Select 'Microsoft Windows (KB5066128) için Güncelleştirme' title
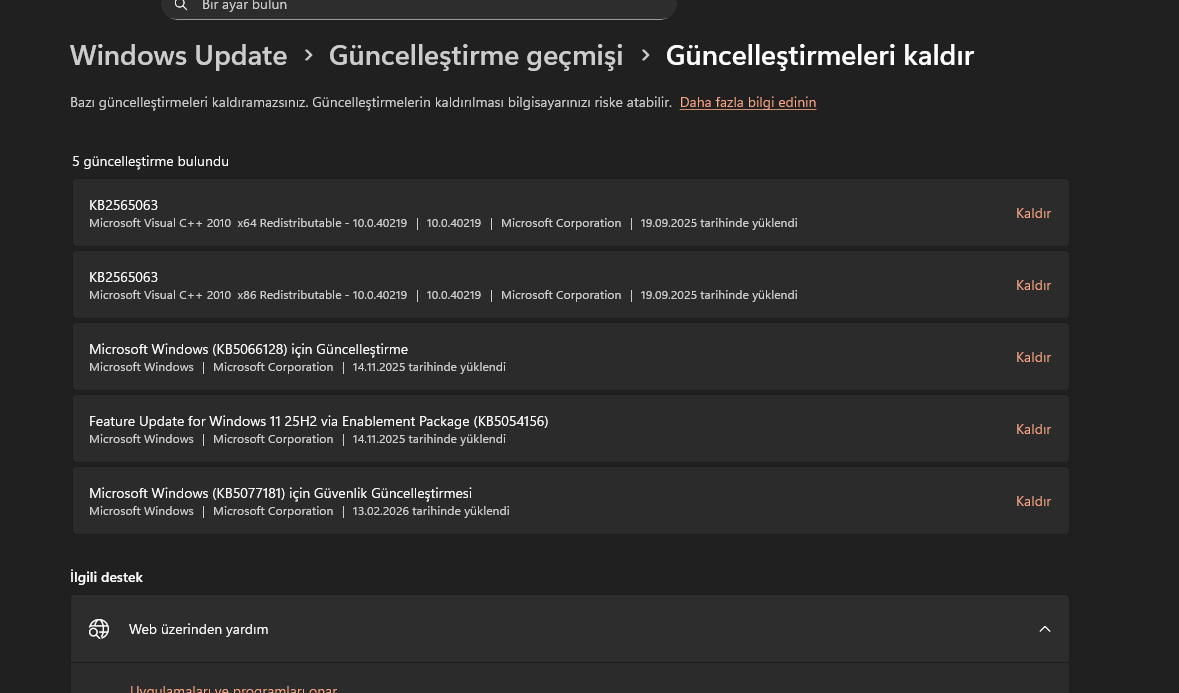Screen dimensions: 1179x693 click(248, 350)
